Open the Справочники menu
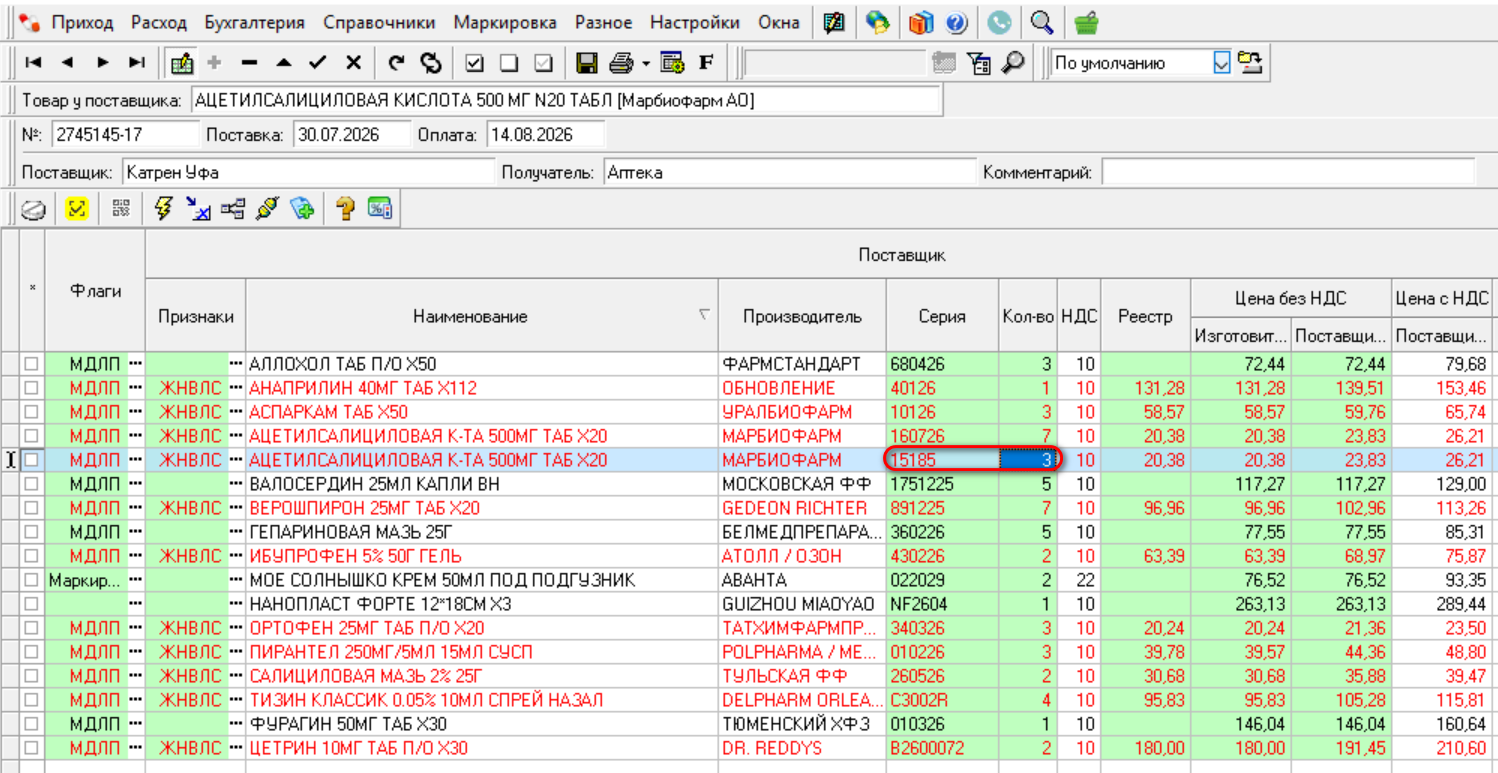 coord(379,22)
